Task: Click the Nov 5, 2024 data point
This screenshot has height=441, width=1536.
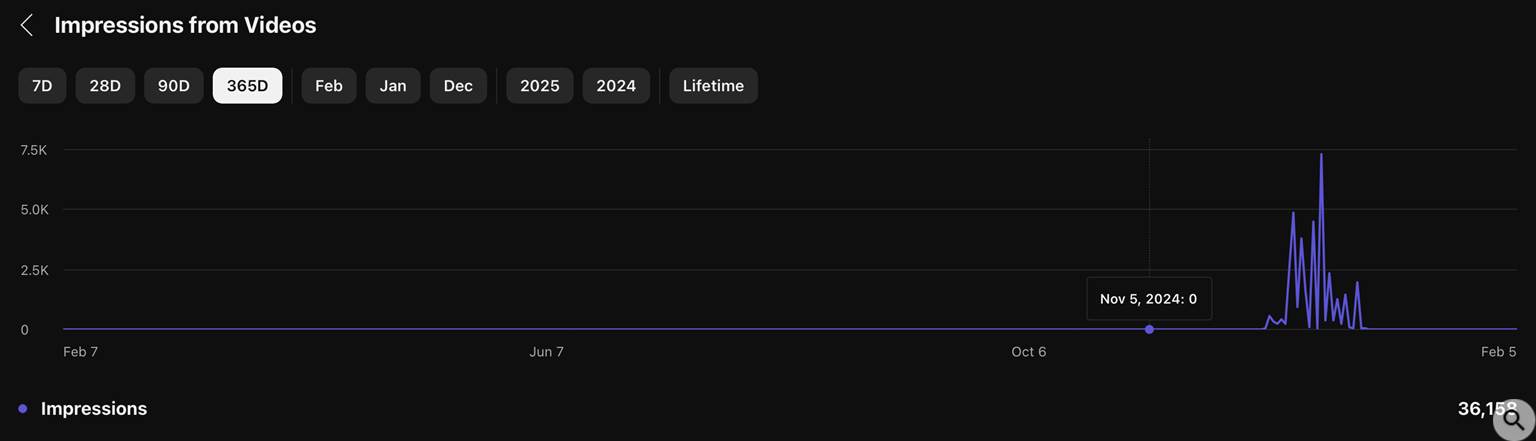Action: pos(1149,329)
